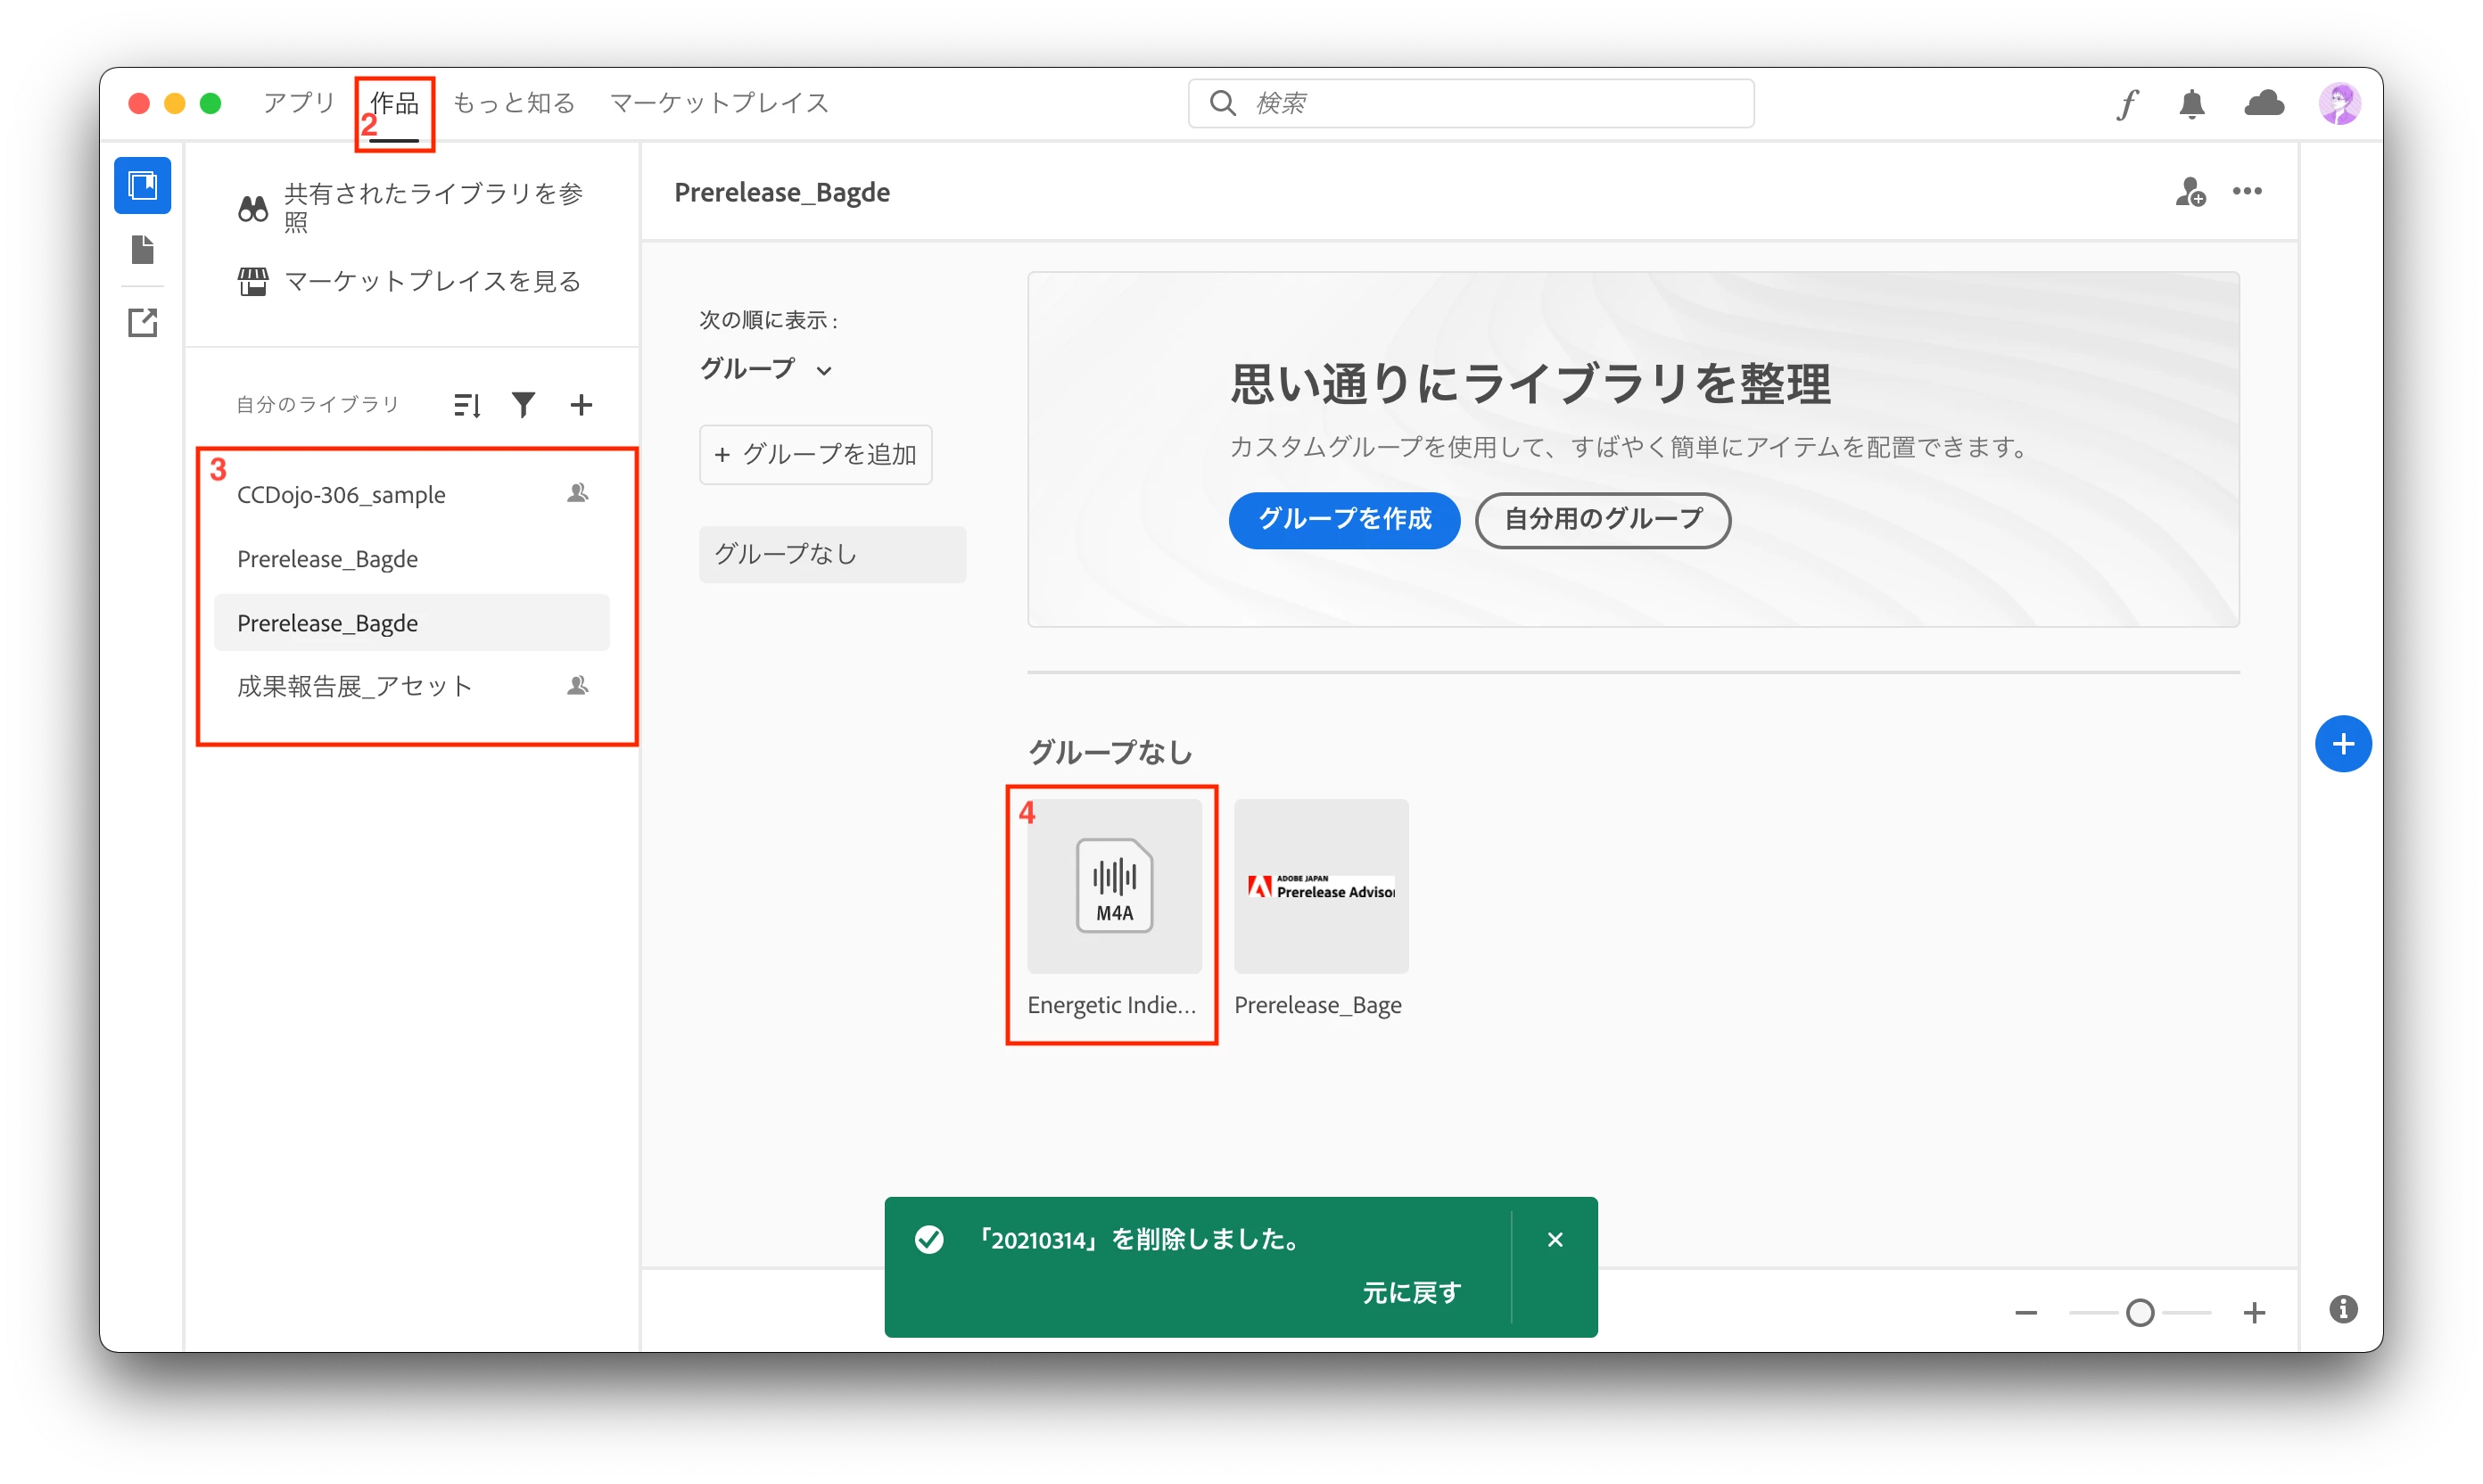Viewport: 2483px width, 1484px height.
Task: Open the fonts (f) icon
Action: pyautogui.click(x=2127, y=103)
